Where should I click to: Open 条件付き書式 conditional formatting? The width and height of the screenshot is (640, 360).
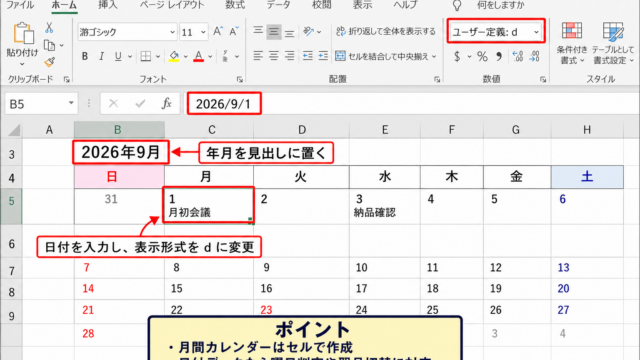tap(572, 43)
